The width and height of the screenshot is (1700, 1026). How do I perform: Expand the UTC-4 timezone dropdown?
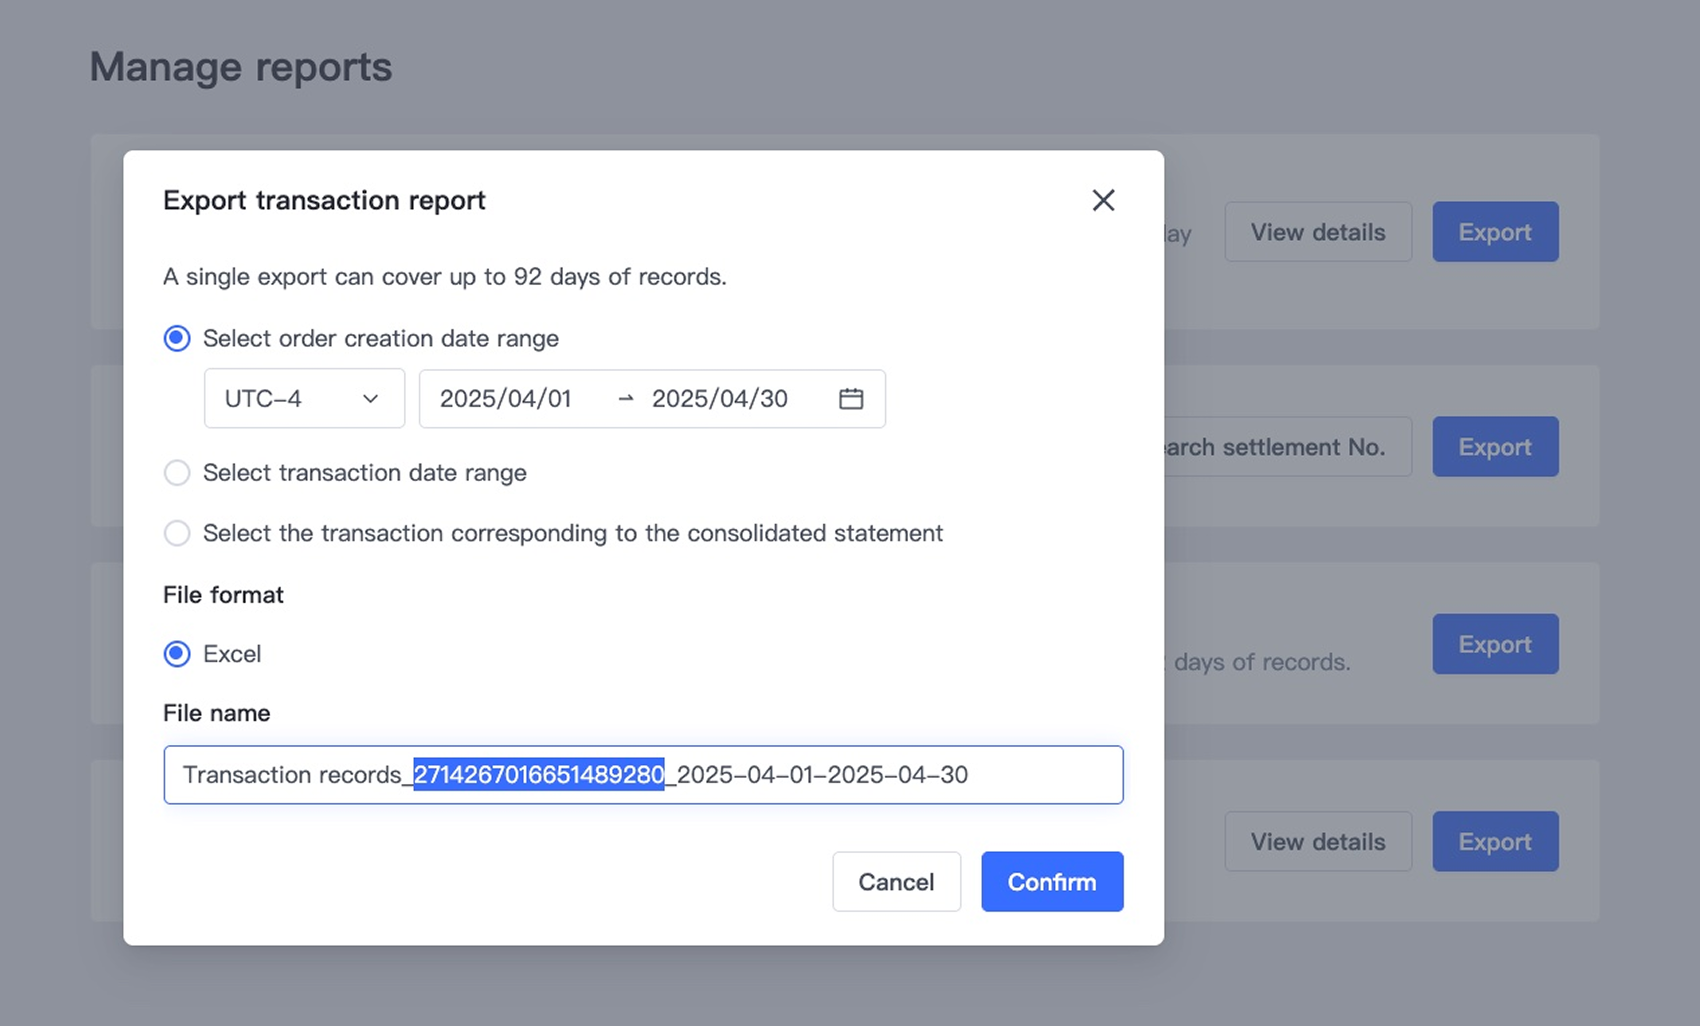[303, 399]
